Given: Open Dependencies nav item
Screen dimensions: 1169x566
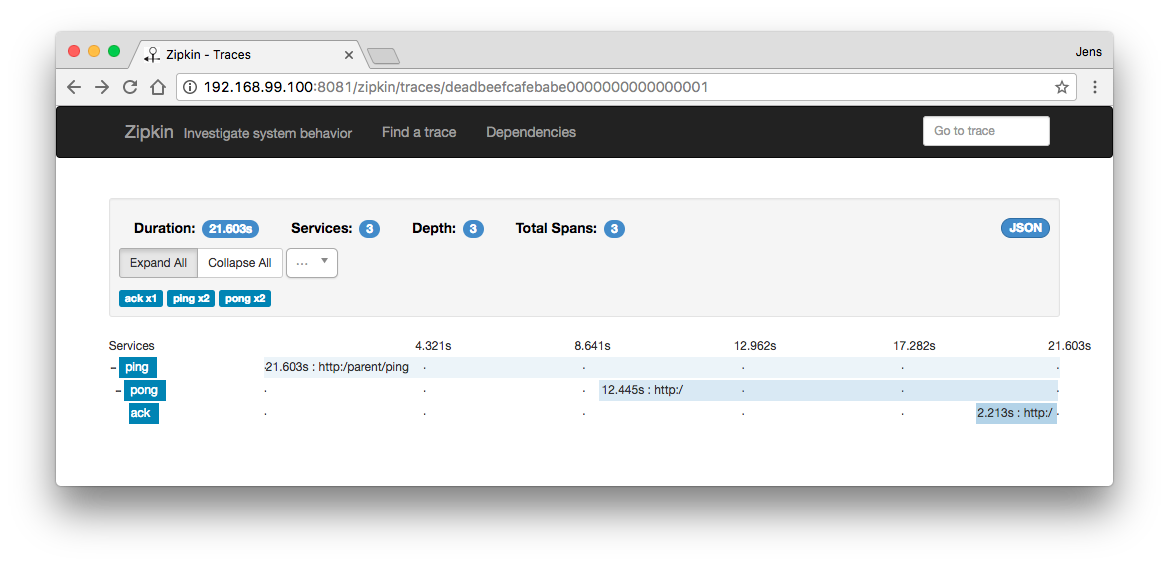Looking at the screenshot, I should click(x=531, y=132).
